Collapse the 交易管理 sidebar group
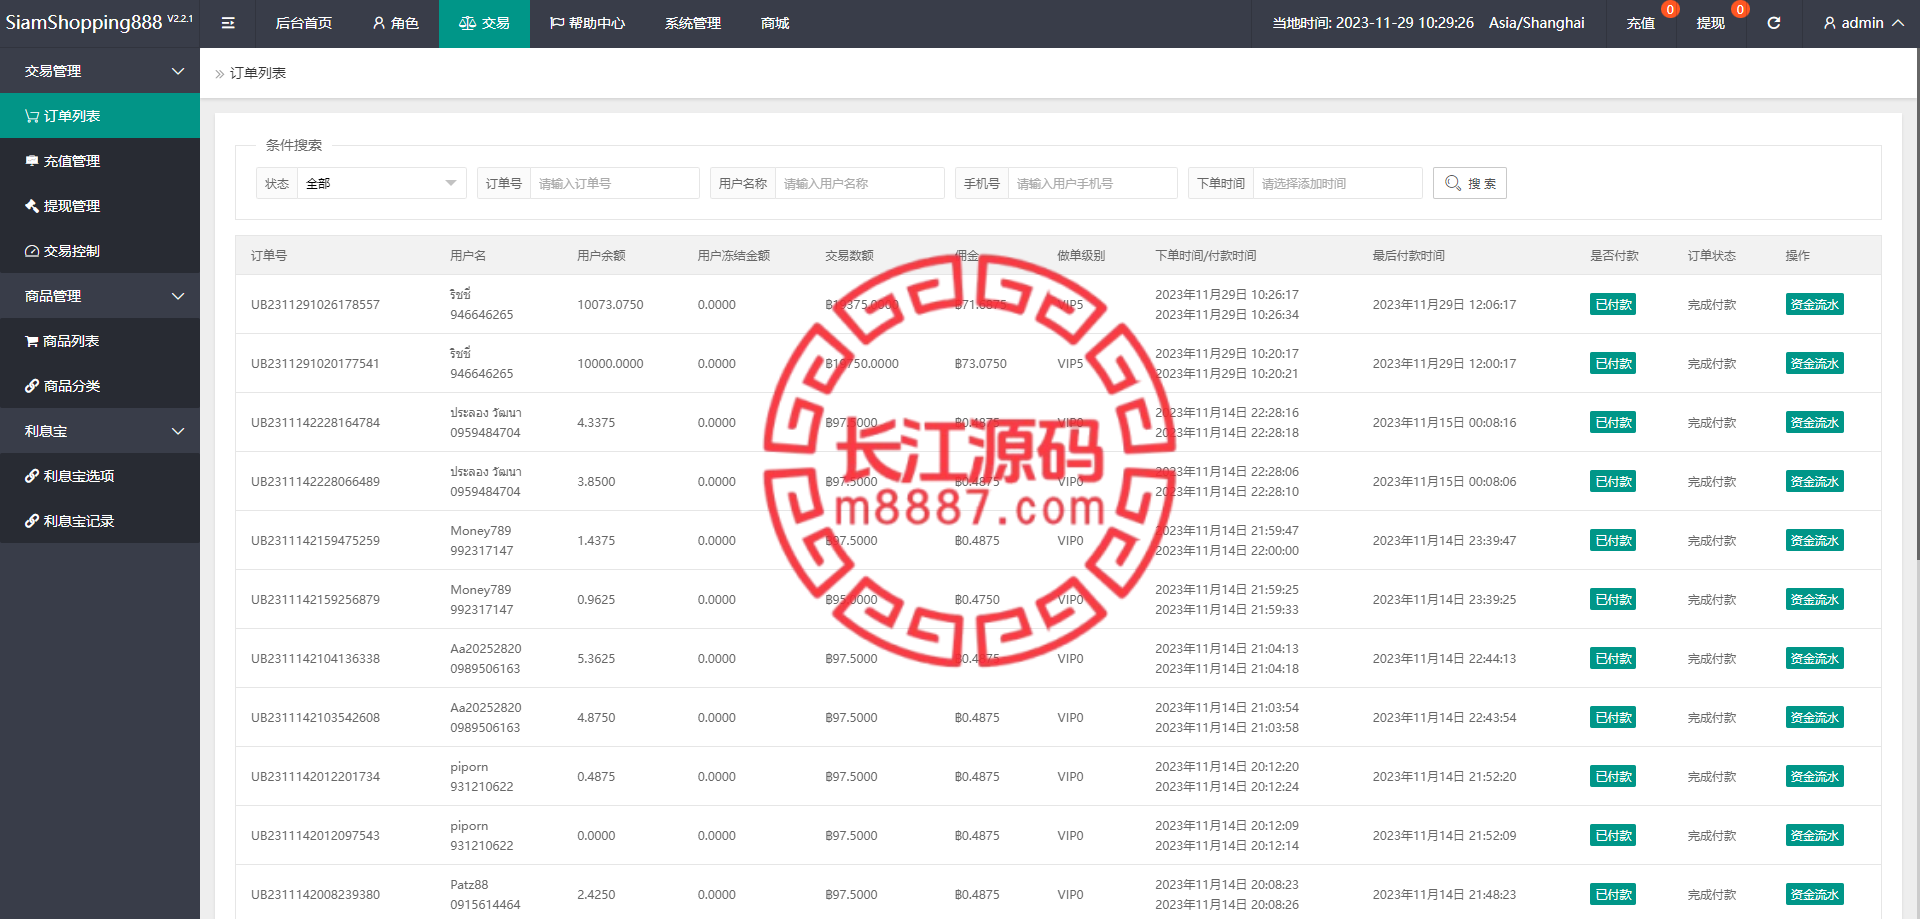This screenshot has height=919, width=1920. pos(100,71)
